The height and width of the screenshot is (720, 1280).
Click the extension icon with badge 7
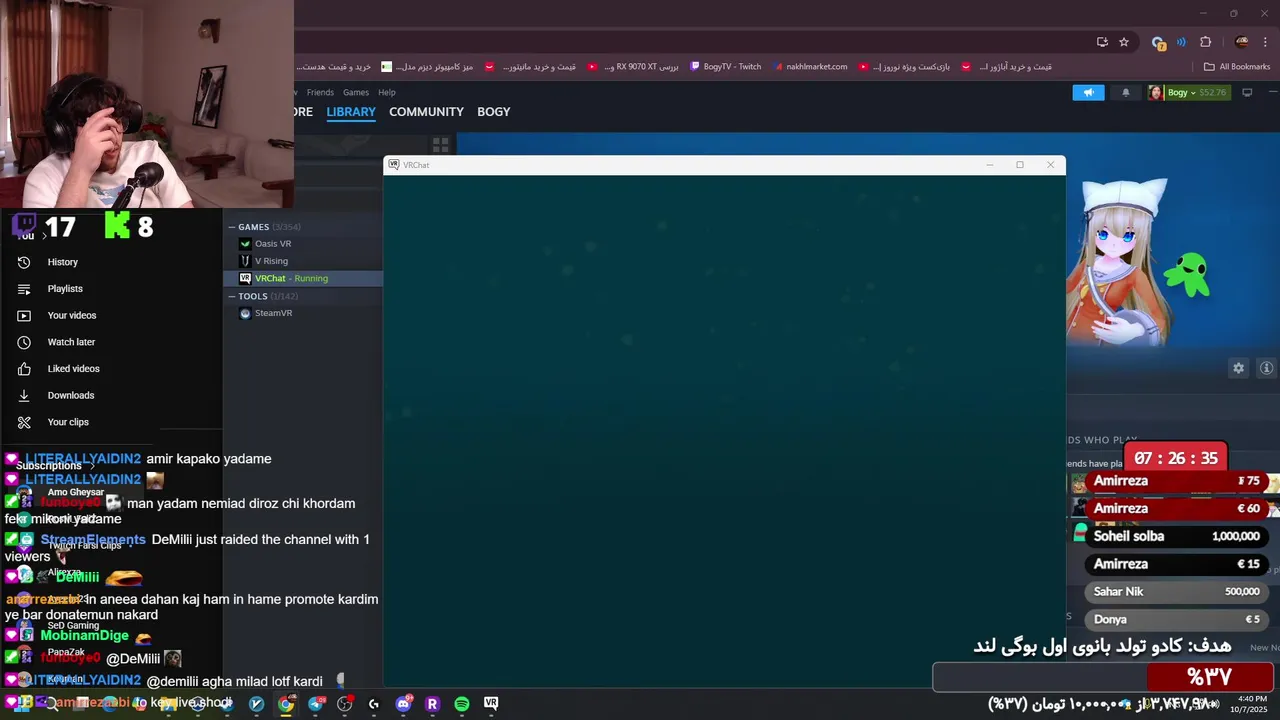click(1158, 42)
